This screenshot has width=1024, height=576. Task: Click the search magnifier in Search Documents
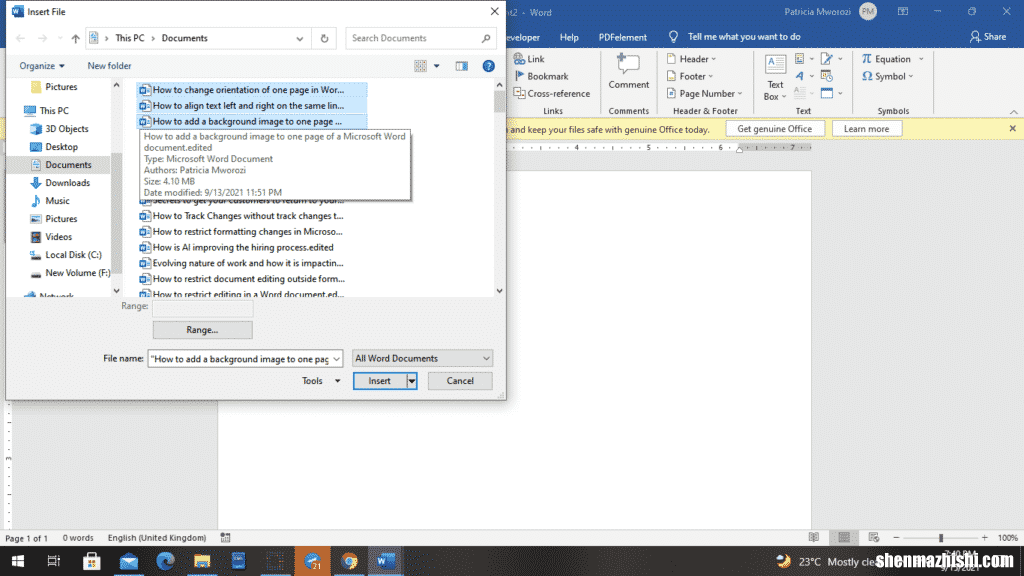click(x=486, y=39)
